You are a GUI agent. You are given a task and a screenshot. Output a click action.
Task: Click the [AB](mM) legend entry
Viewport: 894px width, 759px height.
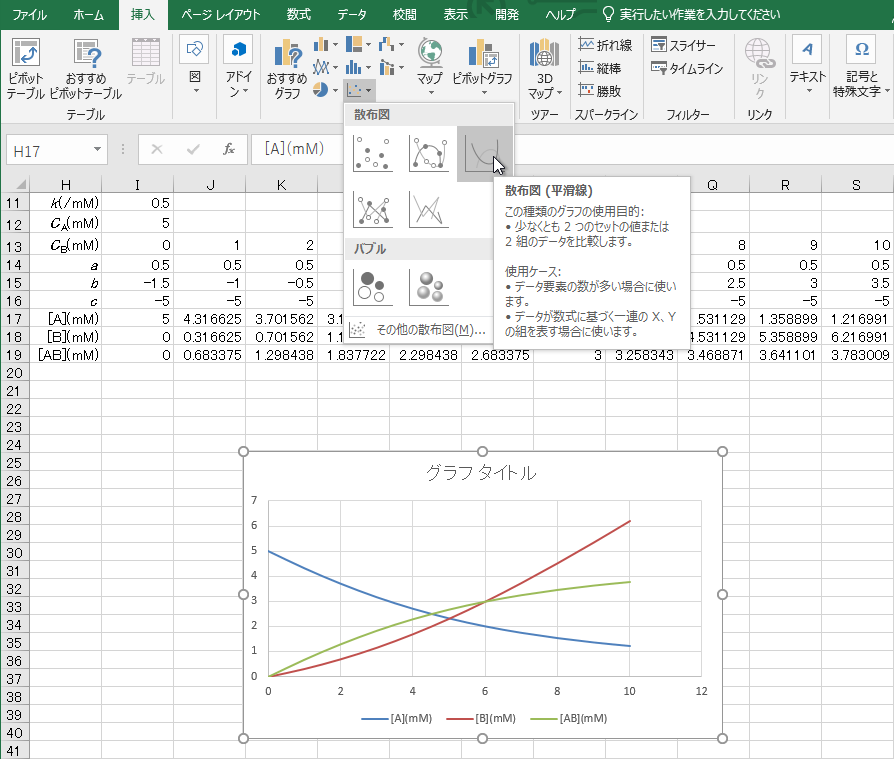(569, 719)
